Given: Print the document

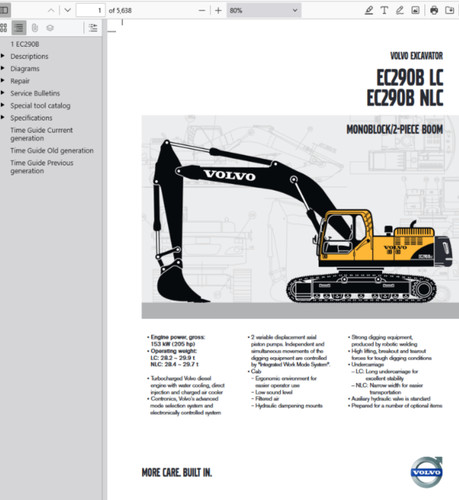Looking at the screenshot, I should [x=434, y=10].
